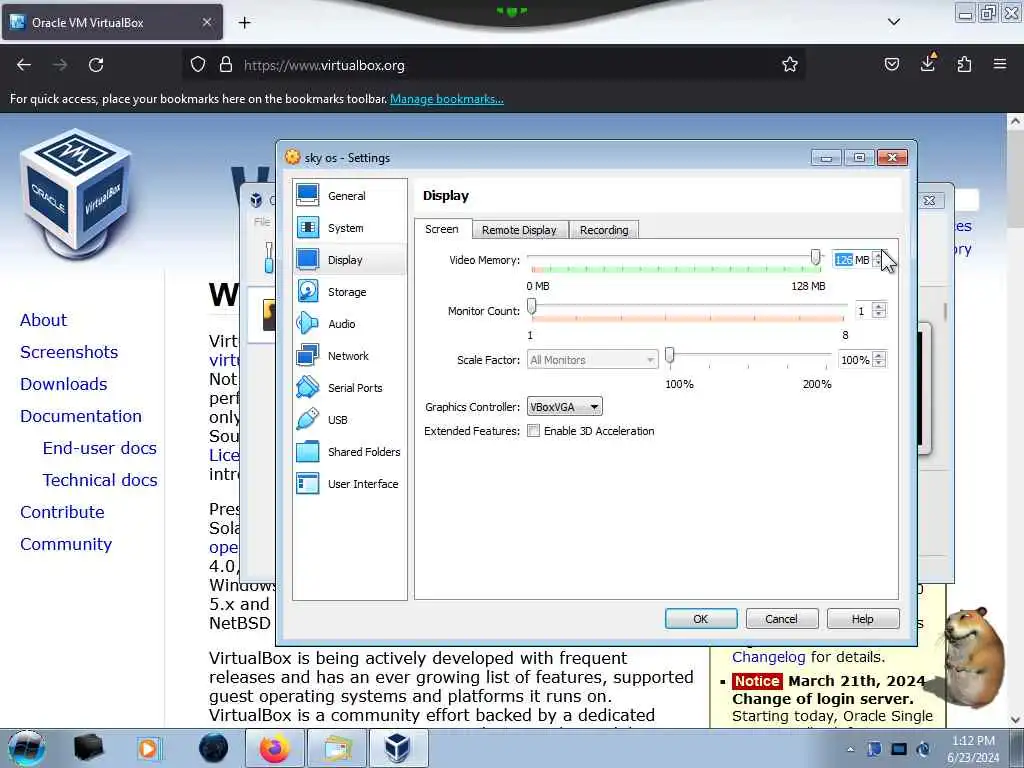Switch to the Screen tab

point(442,229)
